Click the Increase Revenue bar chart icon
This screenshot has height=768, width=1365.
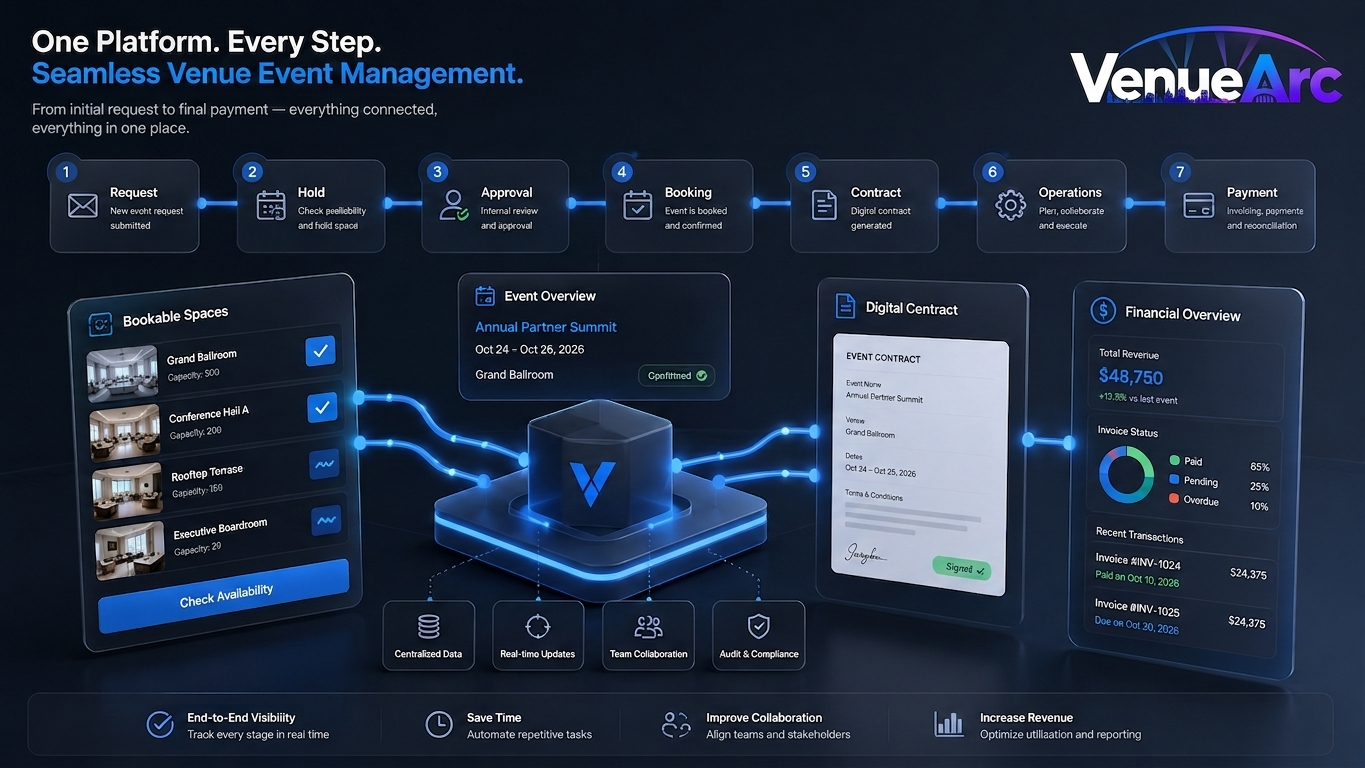click(948, 724)
